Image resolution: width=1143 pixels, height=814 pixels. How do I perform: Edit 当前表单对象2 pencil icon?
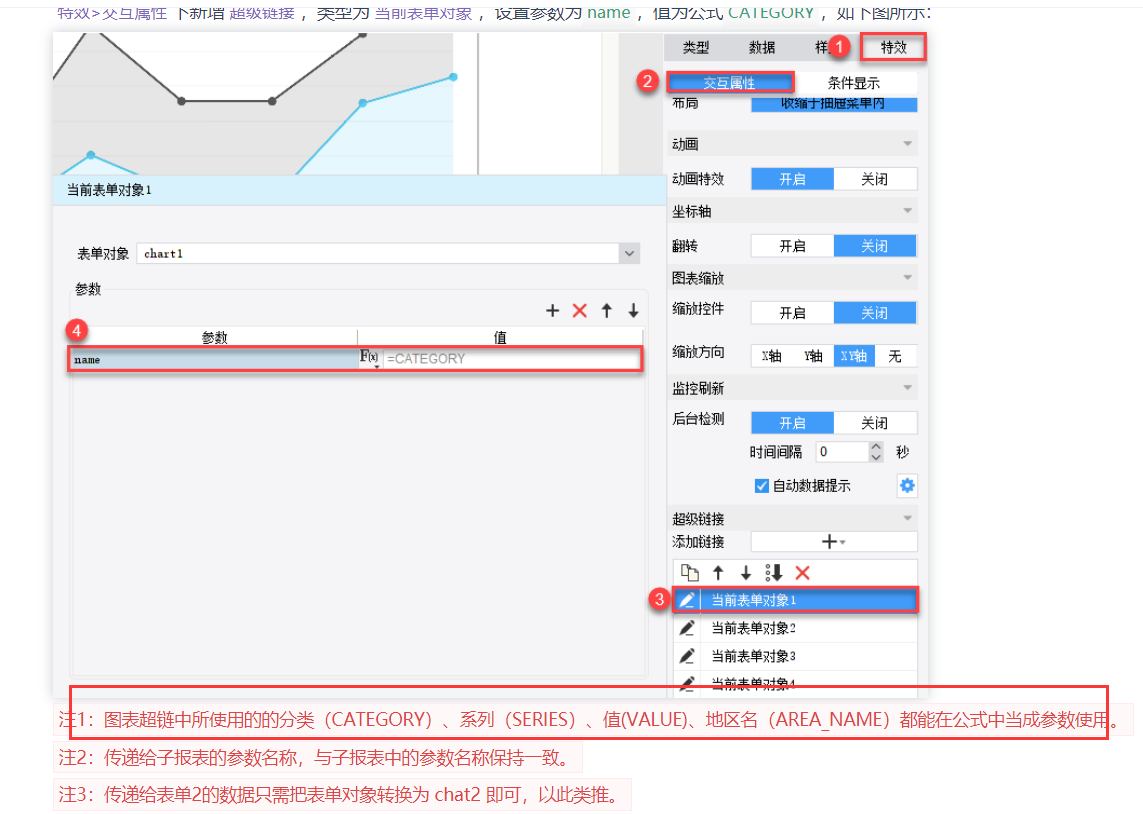687,628
